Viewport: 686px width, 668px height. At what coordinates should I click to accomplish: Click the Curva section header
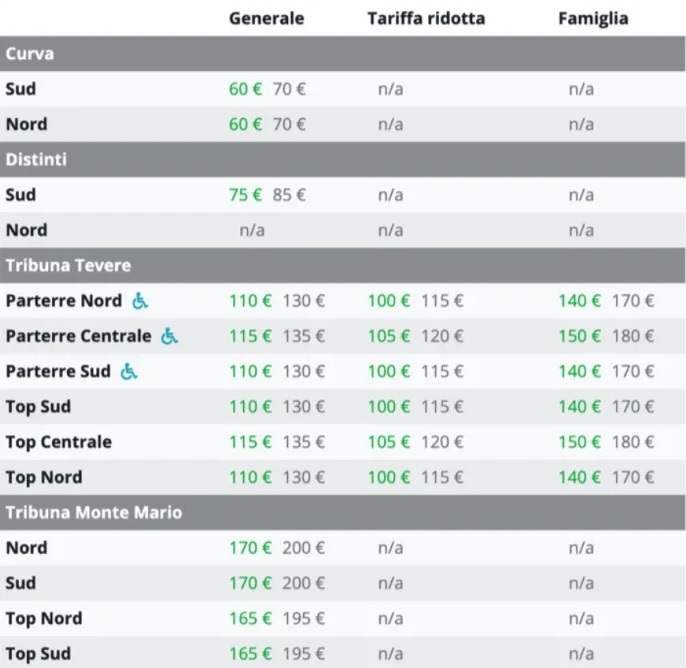(343, 54)
